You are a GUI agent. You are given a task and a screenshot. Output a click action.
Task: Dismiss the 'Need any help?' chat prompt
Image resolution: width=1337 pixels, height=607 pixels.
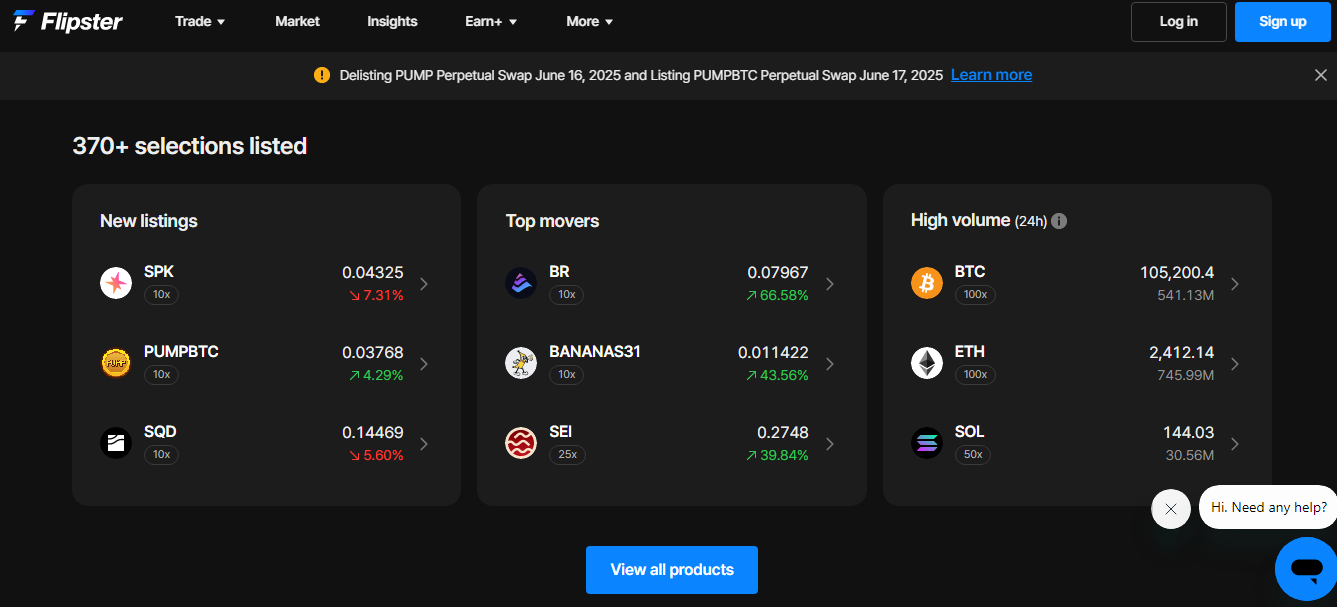[1171, 509]
